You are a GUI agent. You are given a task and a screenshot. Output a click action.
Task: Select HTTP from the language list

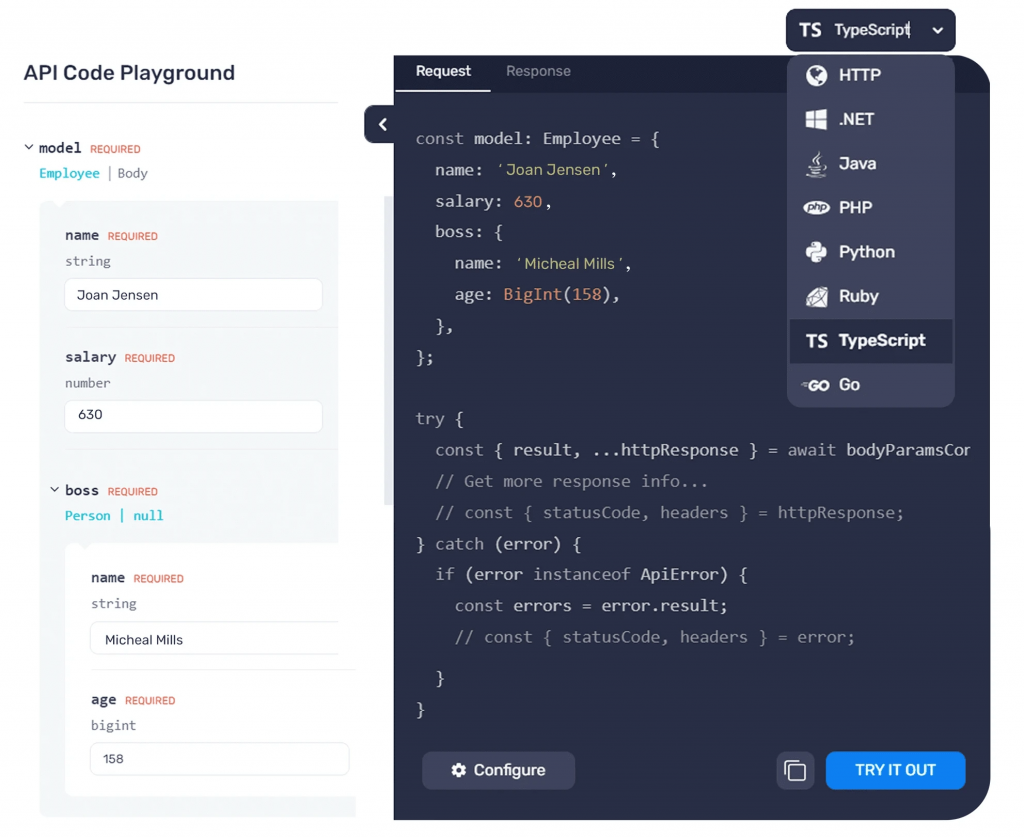click(871, 75)
